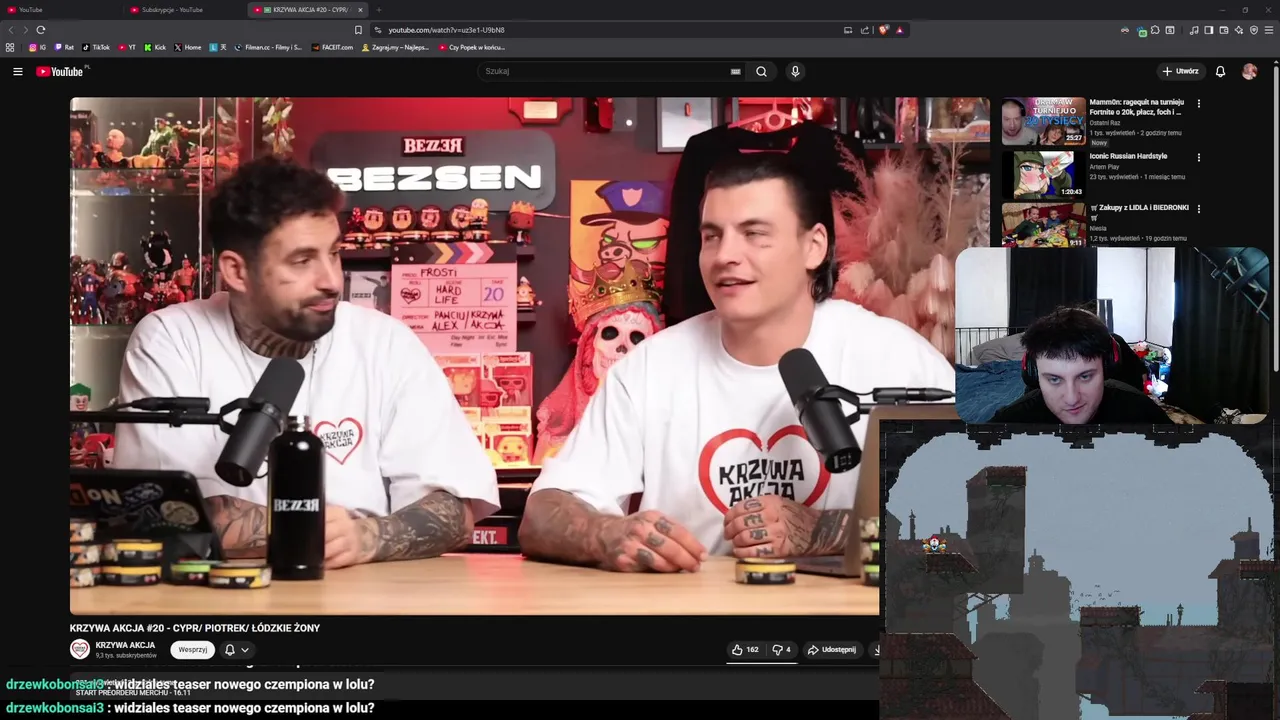Open the TikTok bookmark
The width and height of the screenshot is (1280, 720).
coord(96,47)
